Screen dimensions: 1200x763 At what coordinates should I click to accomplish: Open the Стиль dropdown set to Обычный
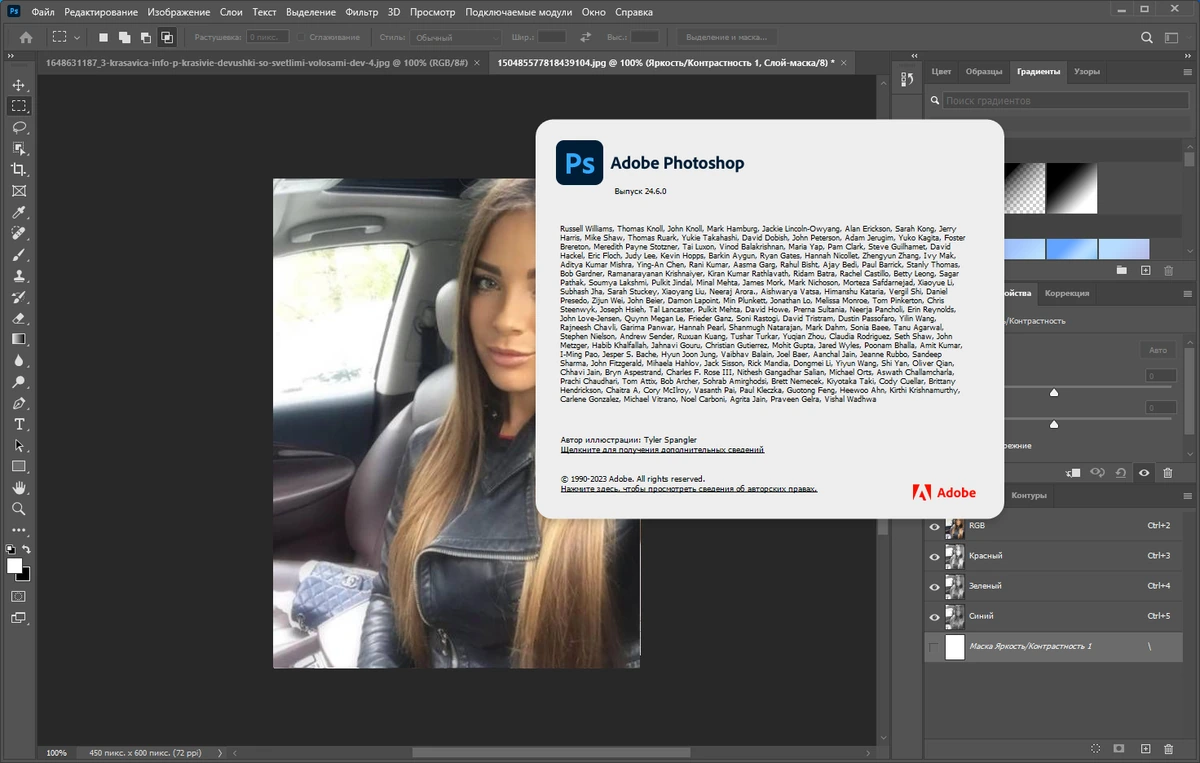coord(454,37)
